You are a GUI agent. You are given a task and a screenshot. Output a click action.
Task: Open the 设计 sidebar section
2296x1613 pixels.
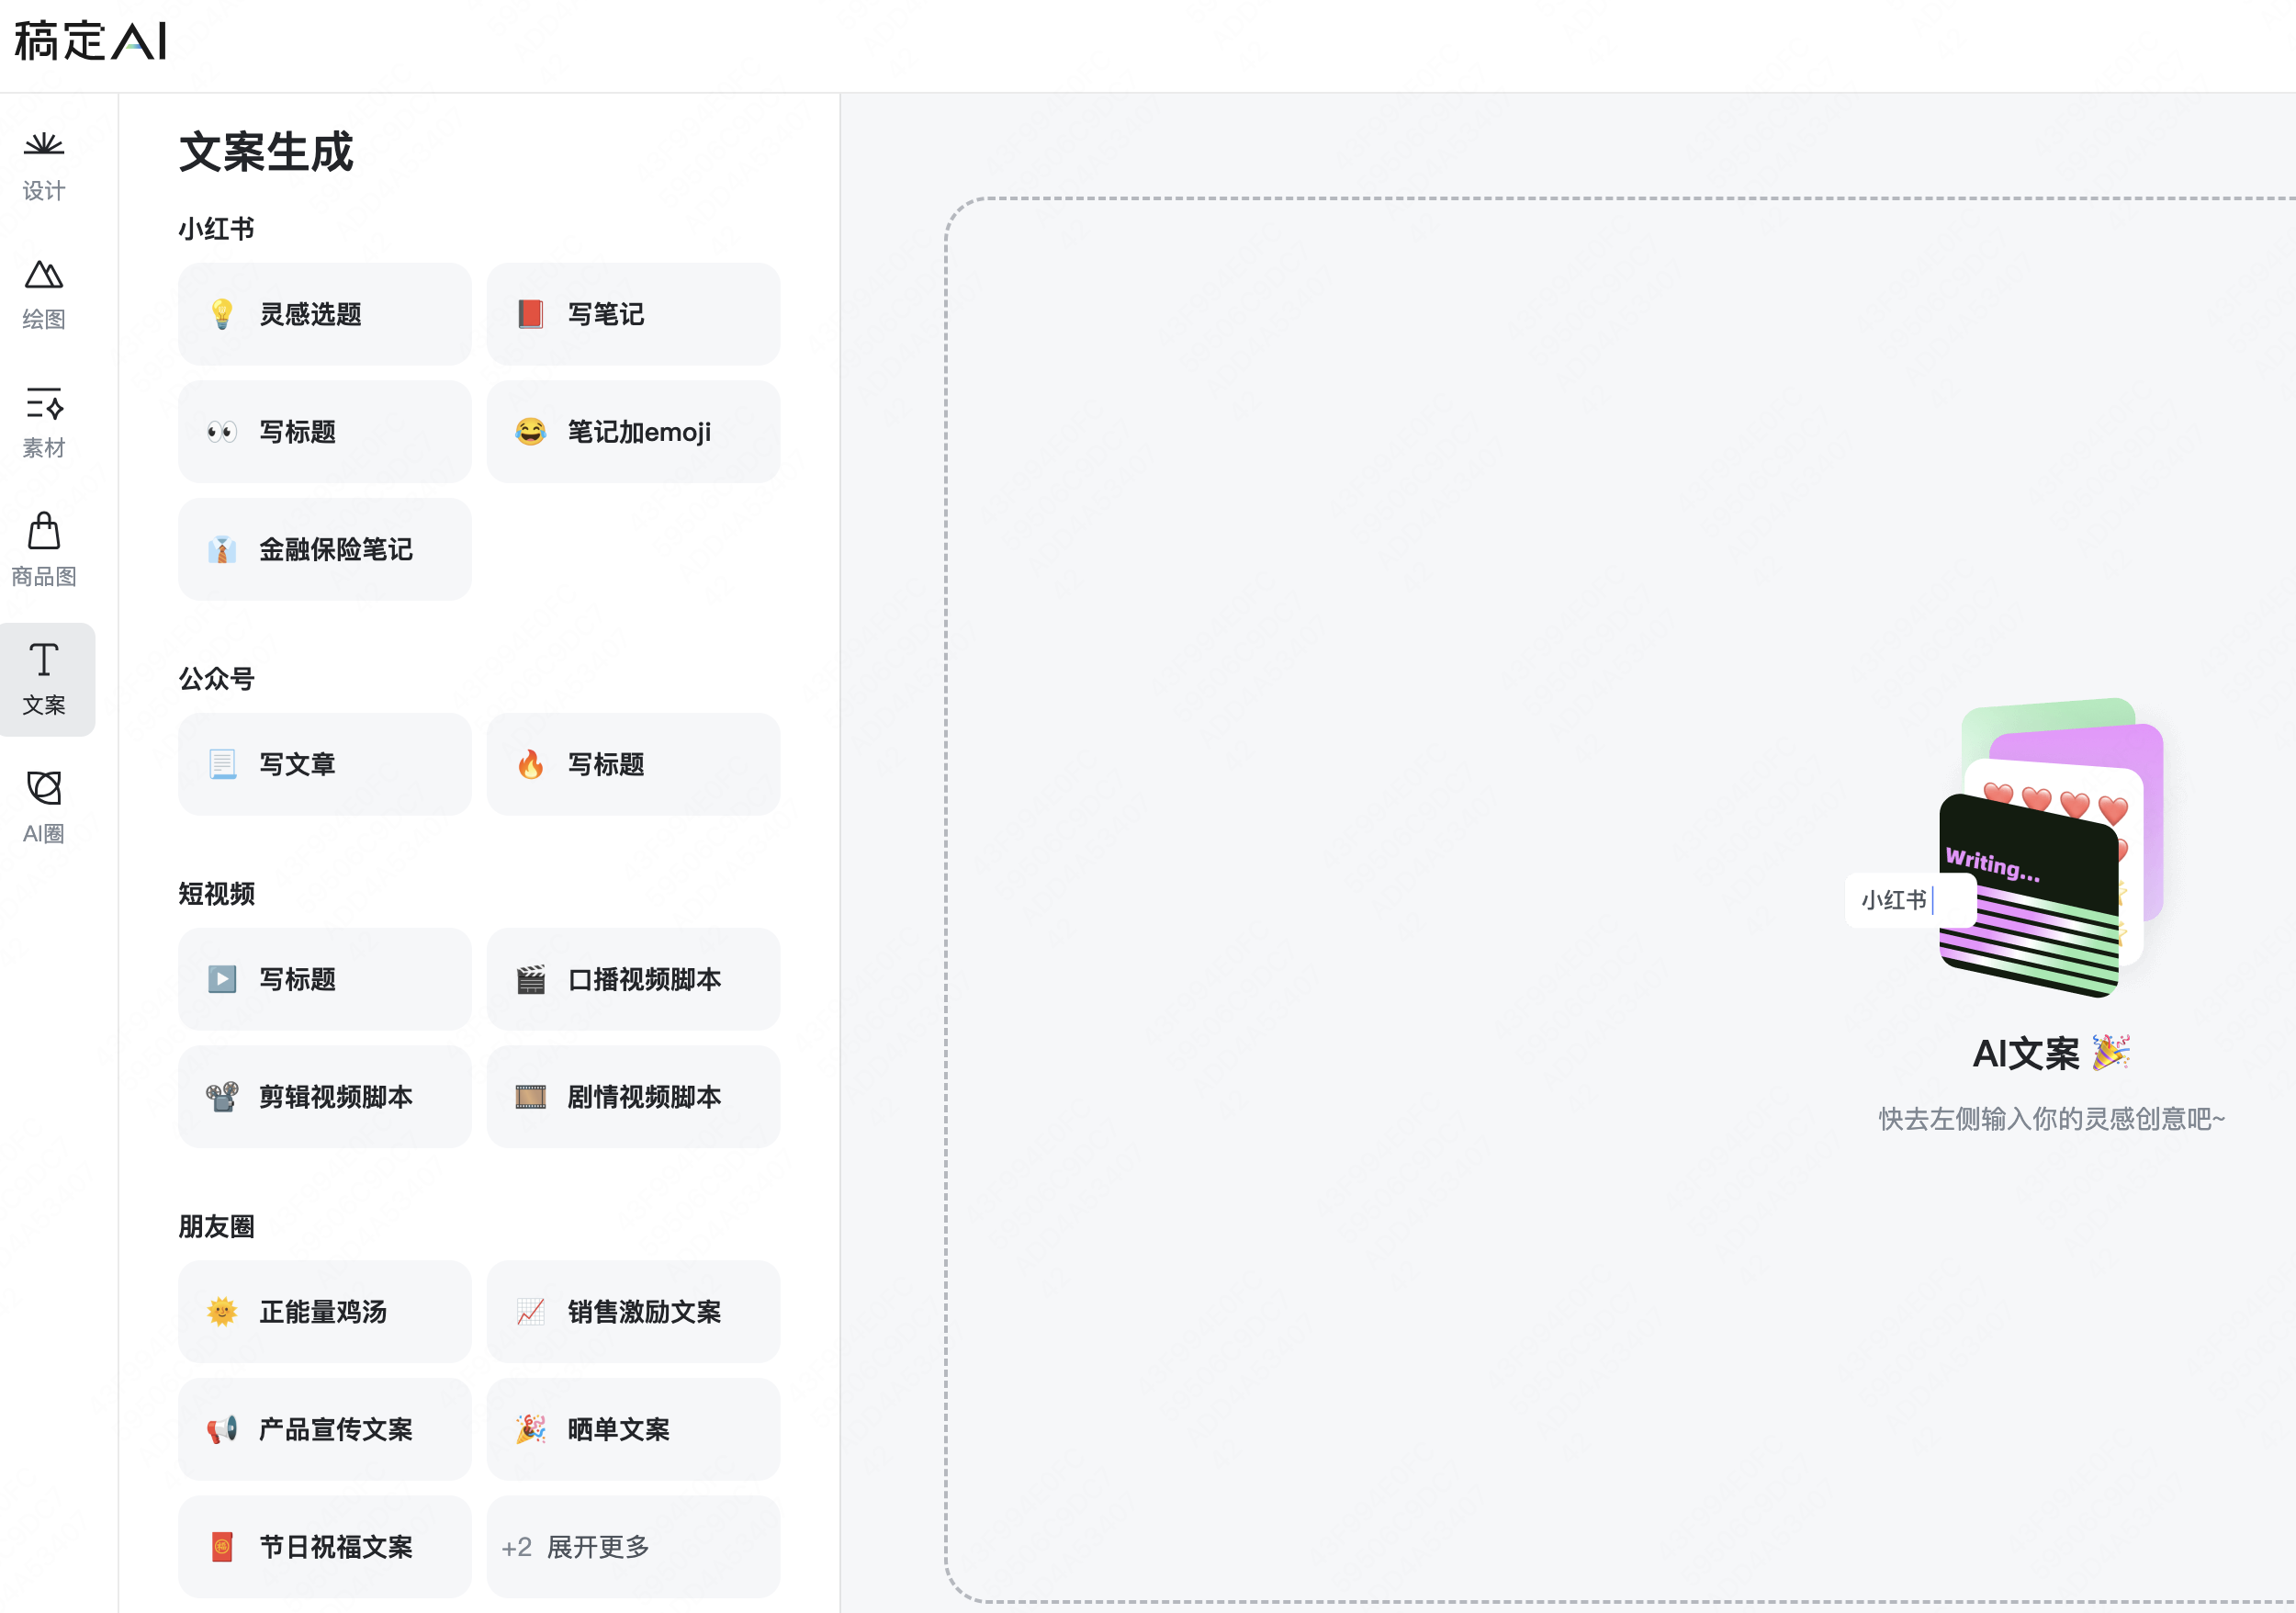tap(44, 166)
